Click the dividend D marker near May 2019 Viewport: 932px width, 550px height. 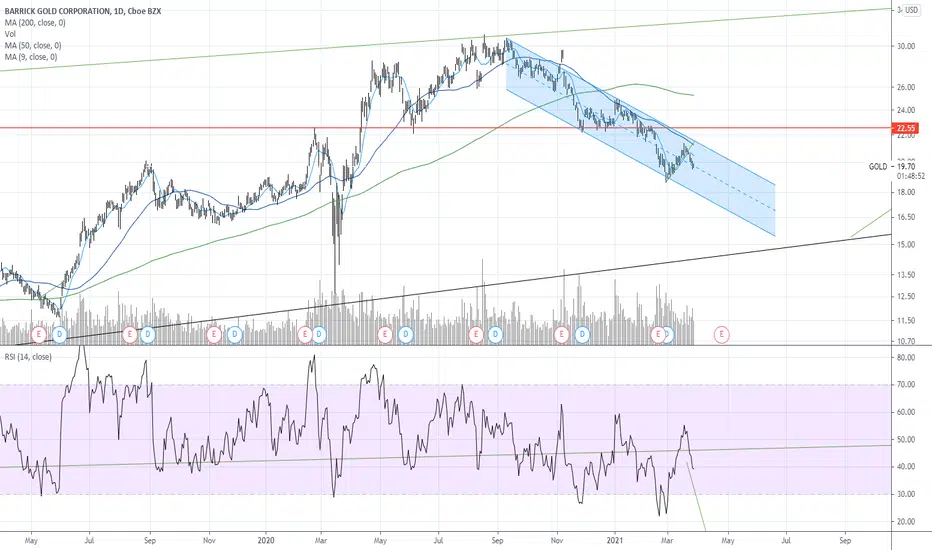(59, 335)
